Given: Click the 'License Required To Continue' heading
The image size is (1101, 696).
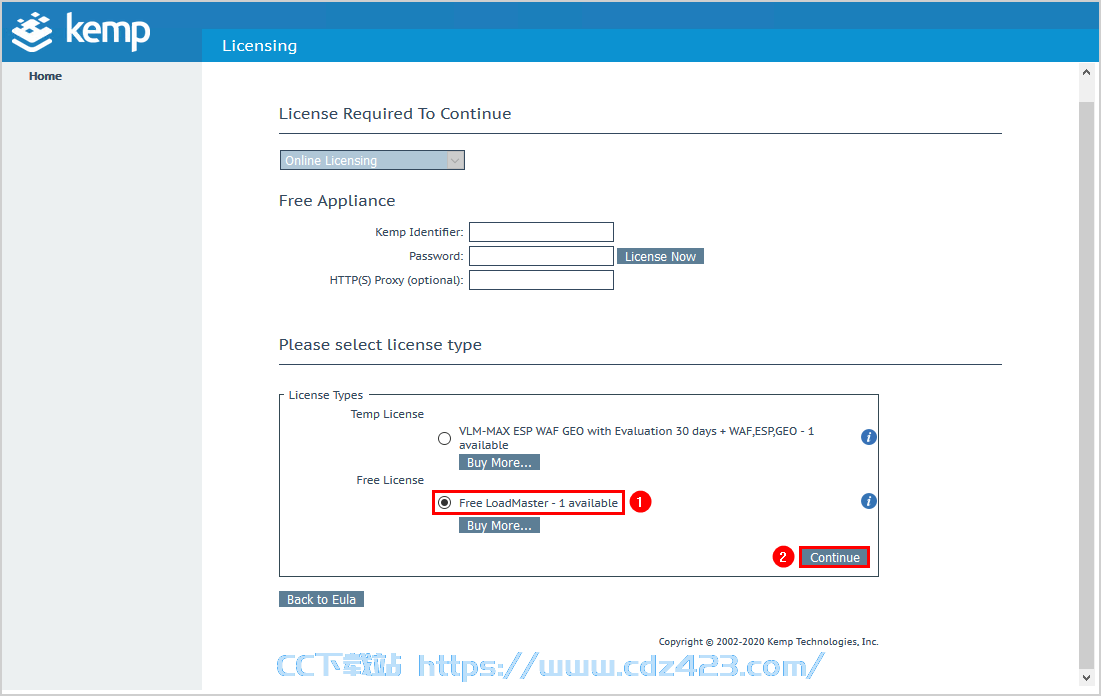Looking at the screenshot, I should [395, 114].
